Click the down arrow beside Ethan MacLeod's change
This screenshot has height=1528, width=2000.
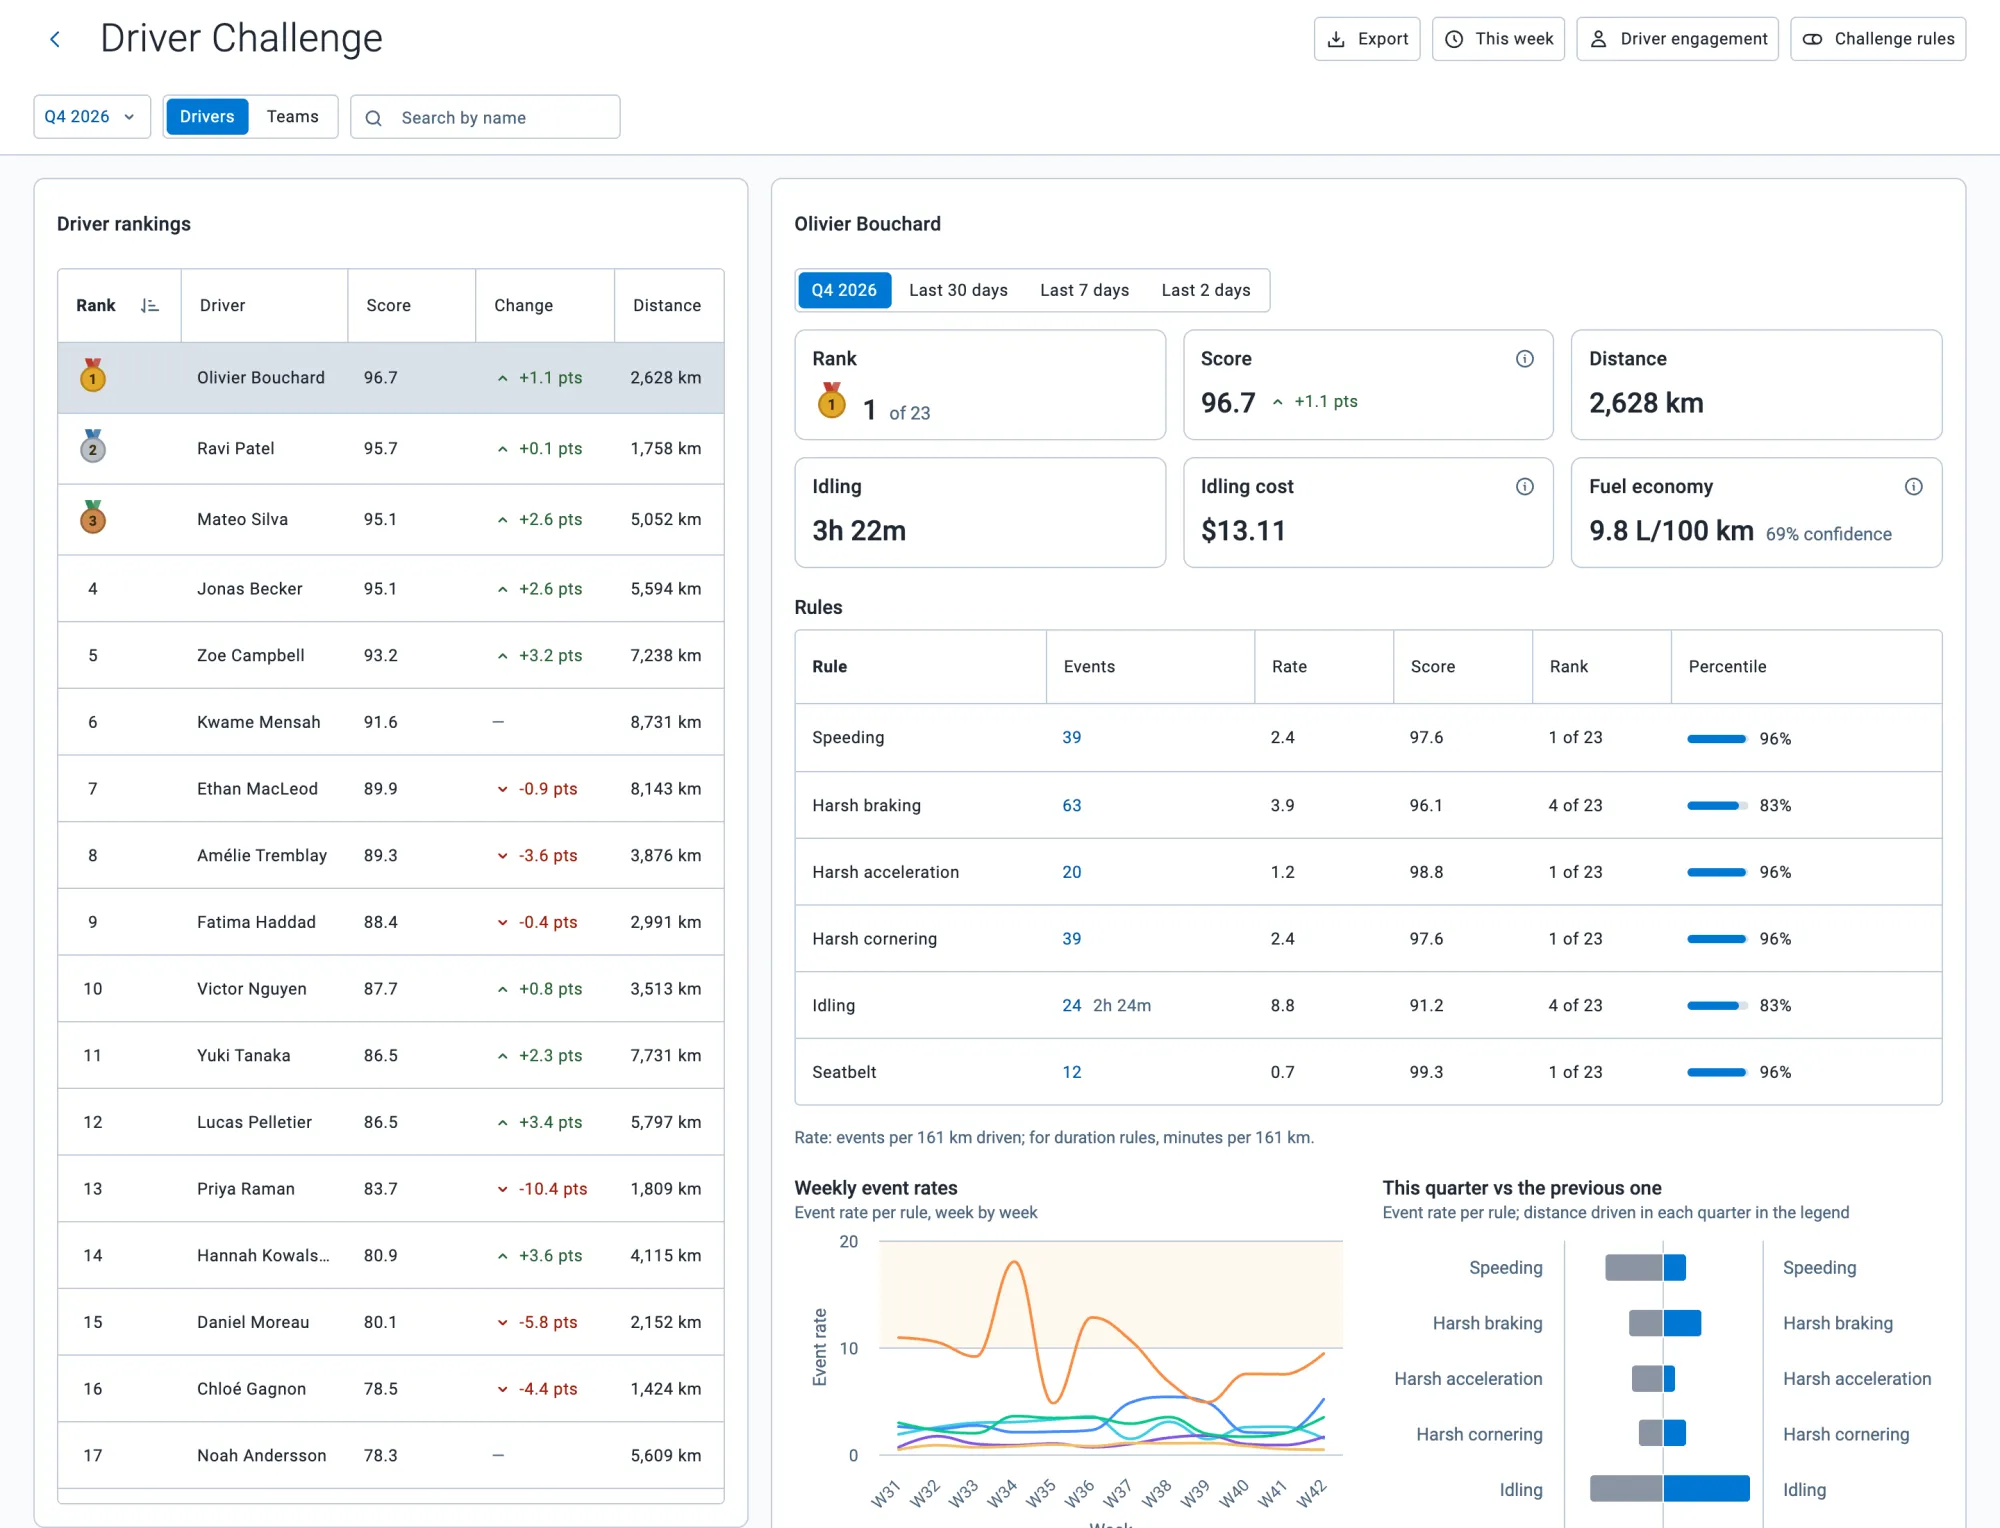click(503, 789)
